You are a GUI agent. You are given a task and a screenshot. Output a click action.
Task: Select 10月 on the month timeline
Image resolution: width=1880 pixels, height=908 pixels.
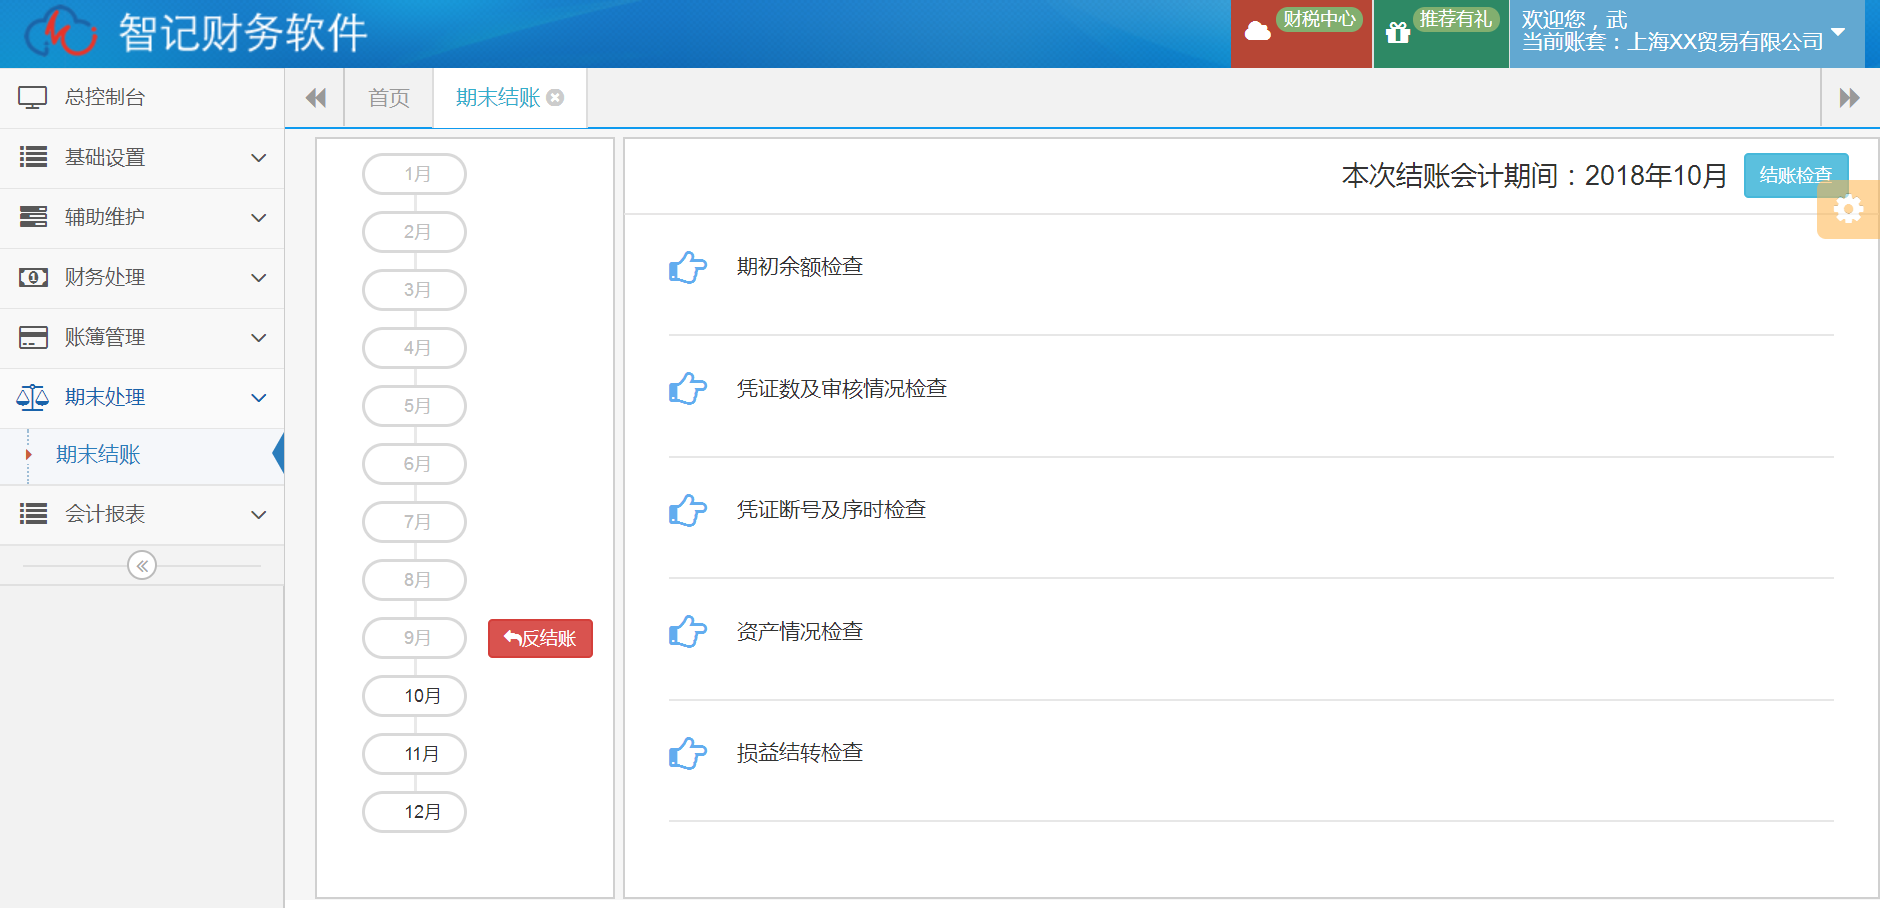(x=414, y=696)
